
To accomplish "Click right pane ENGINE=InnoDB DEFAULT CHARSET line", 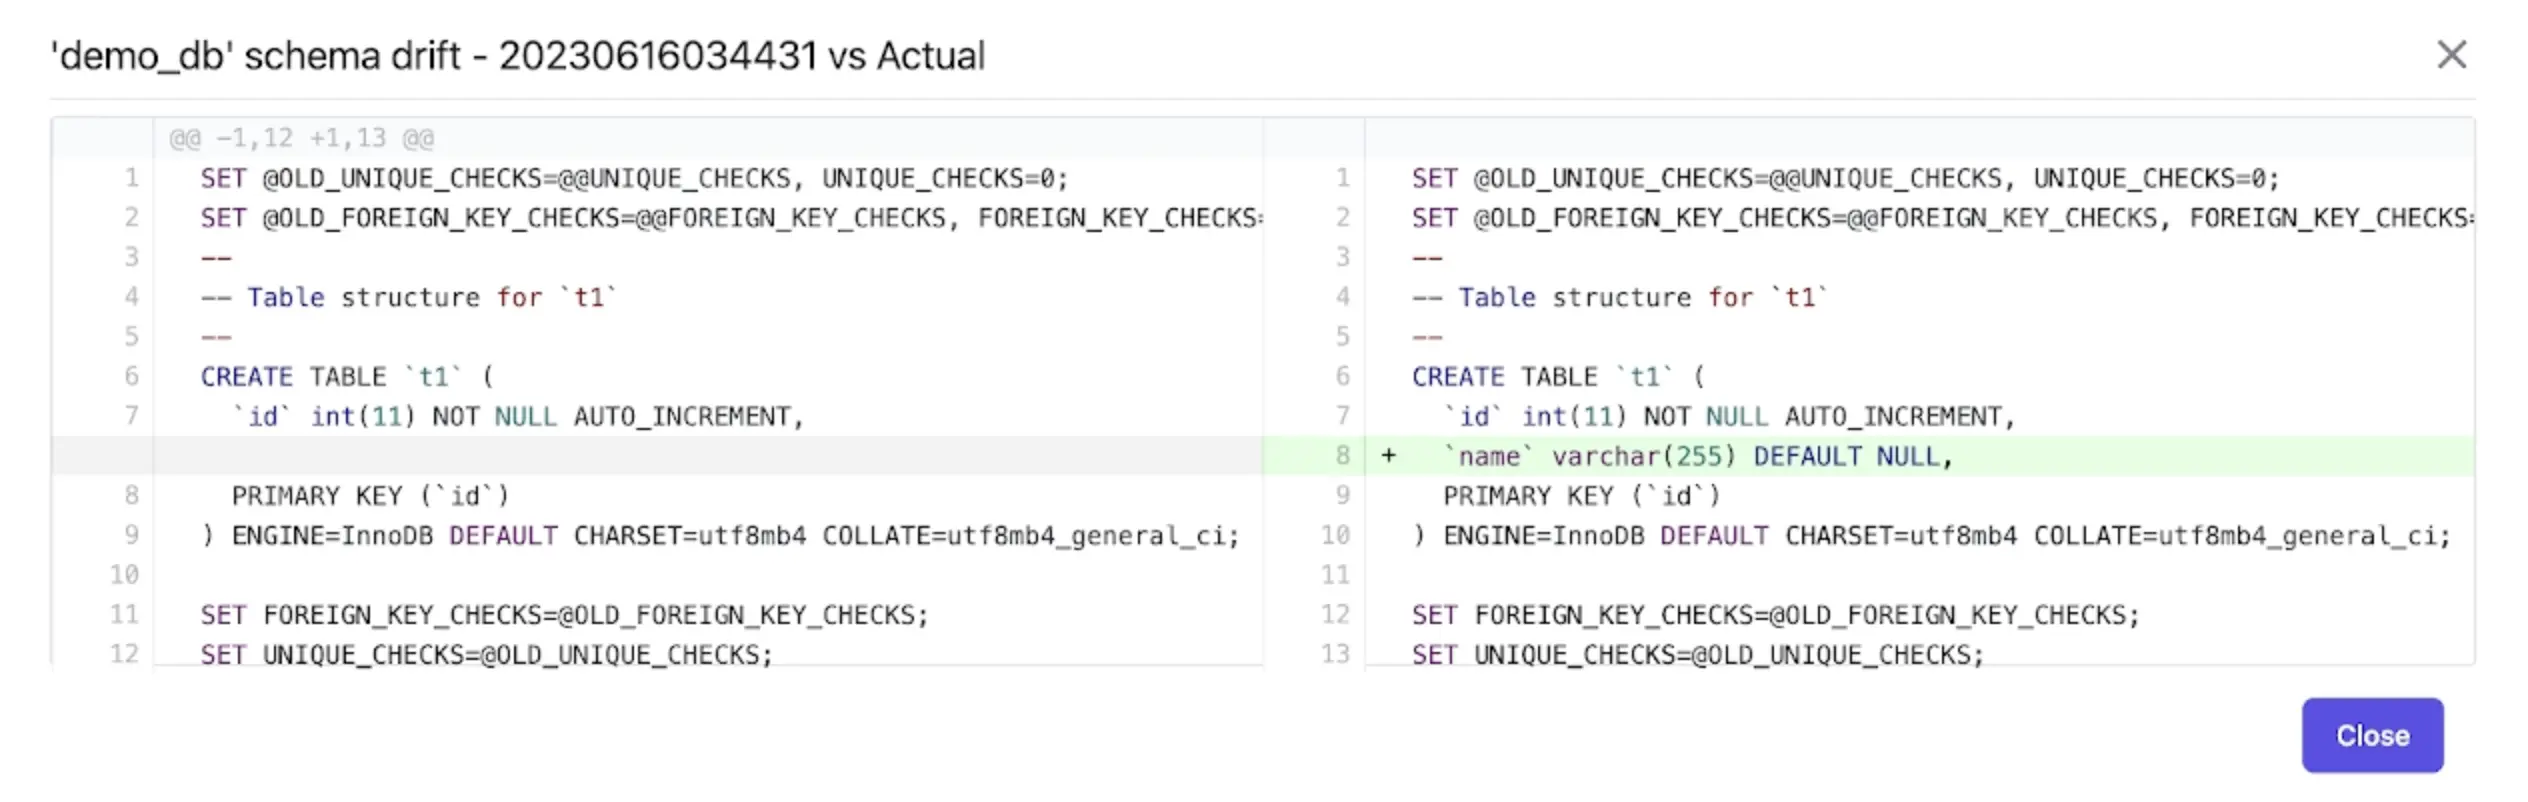I will pos(1932,536).
